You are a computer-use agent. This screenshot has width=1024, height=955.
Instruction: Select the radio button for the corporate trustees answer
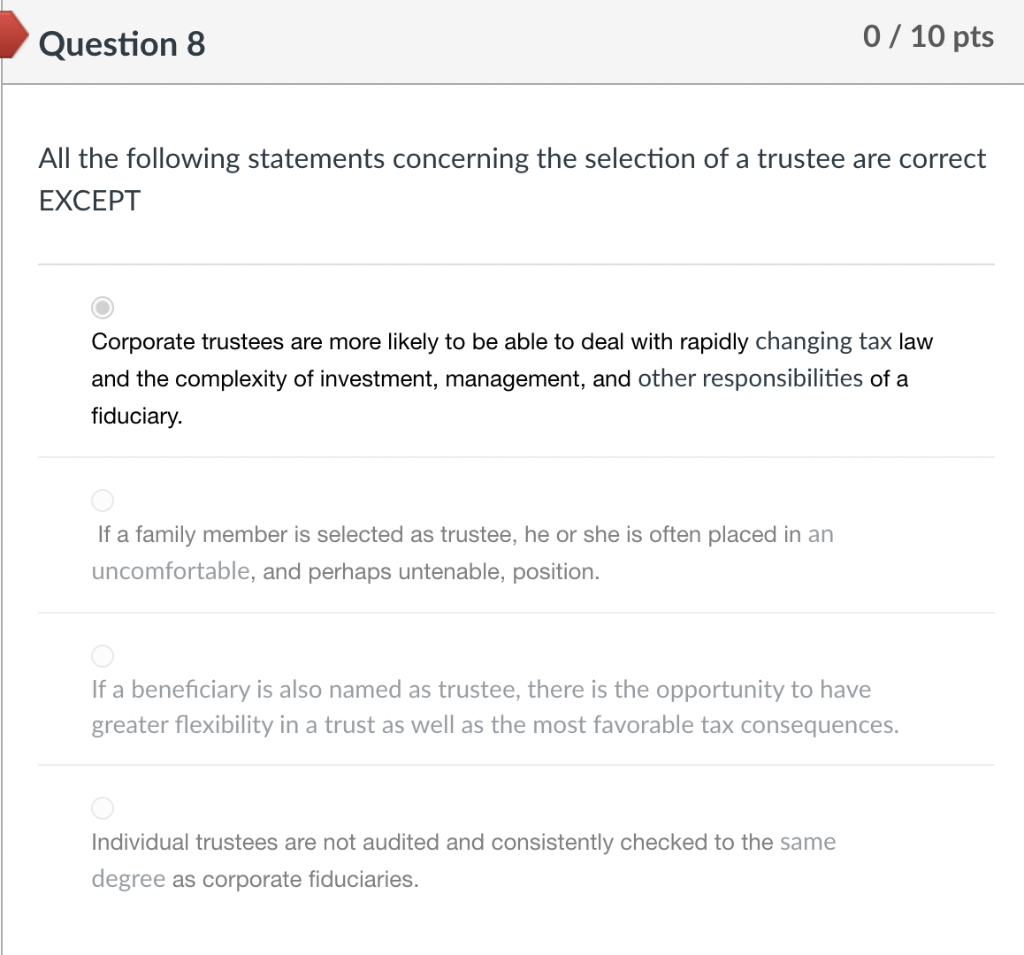pos(102,307)
